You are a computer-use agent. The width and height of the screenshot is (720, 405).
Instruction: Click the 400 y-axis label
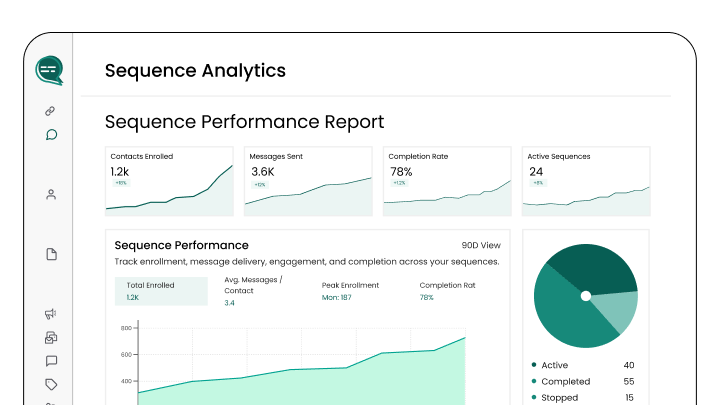click(126, 381)
